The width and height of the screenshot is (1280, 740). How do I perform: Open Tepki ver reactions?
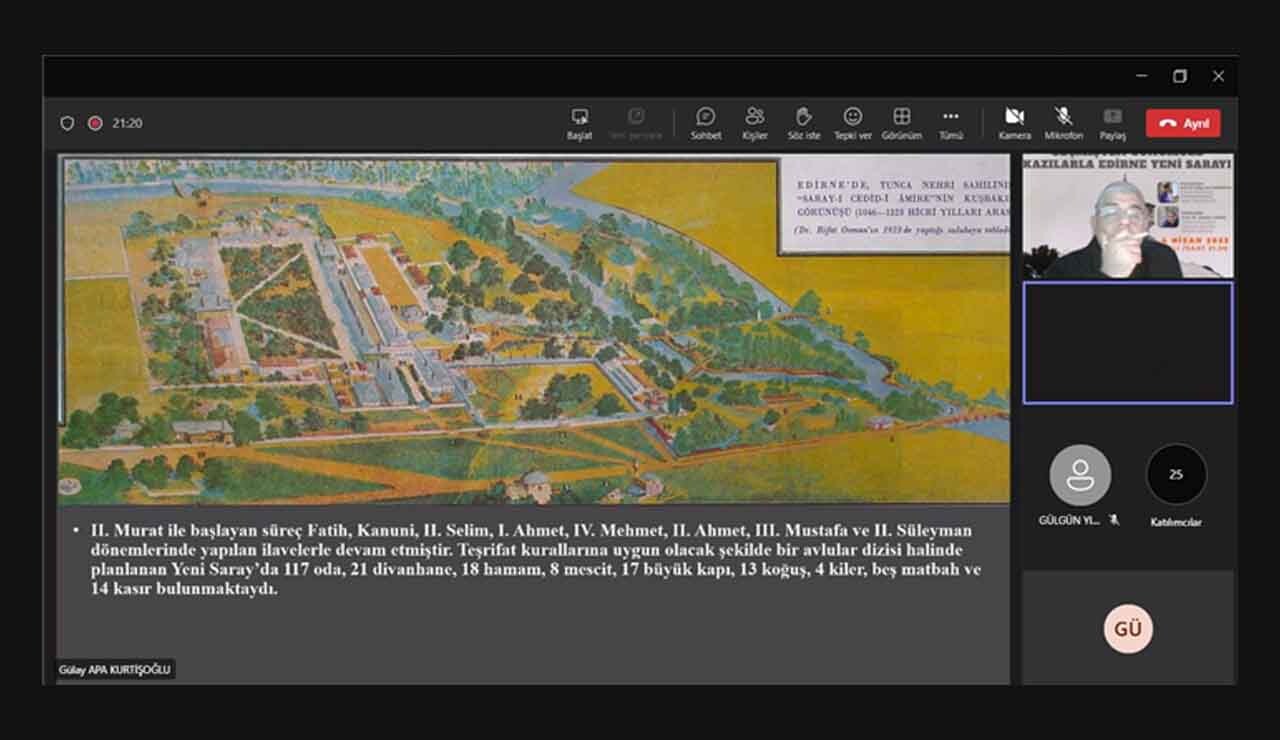(852, 123)
